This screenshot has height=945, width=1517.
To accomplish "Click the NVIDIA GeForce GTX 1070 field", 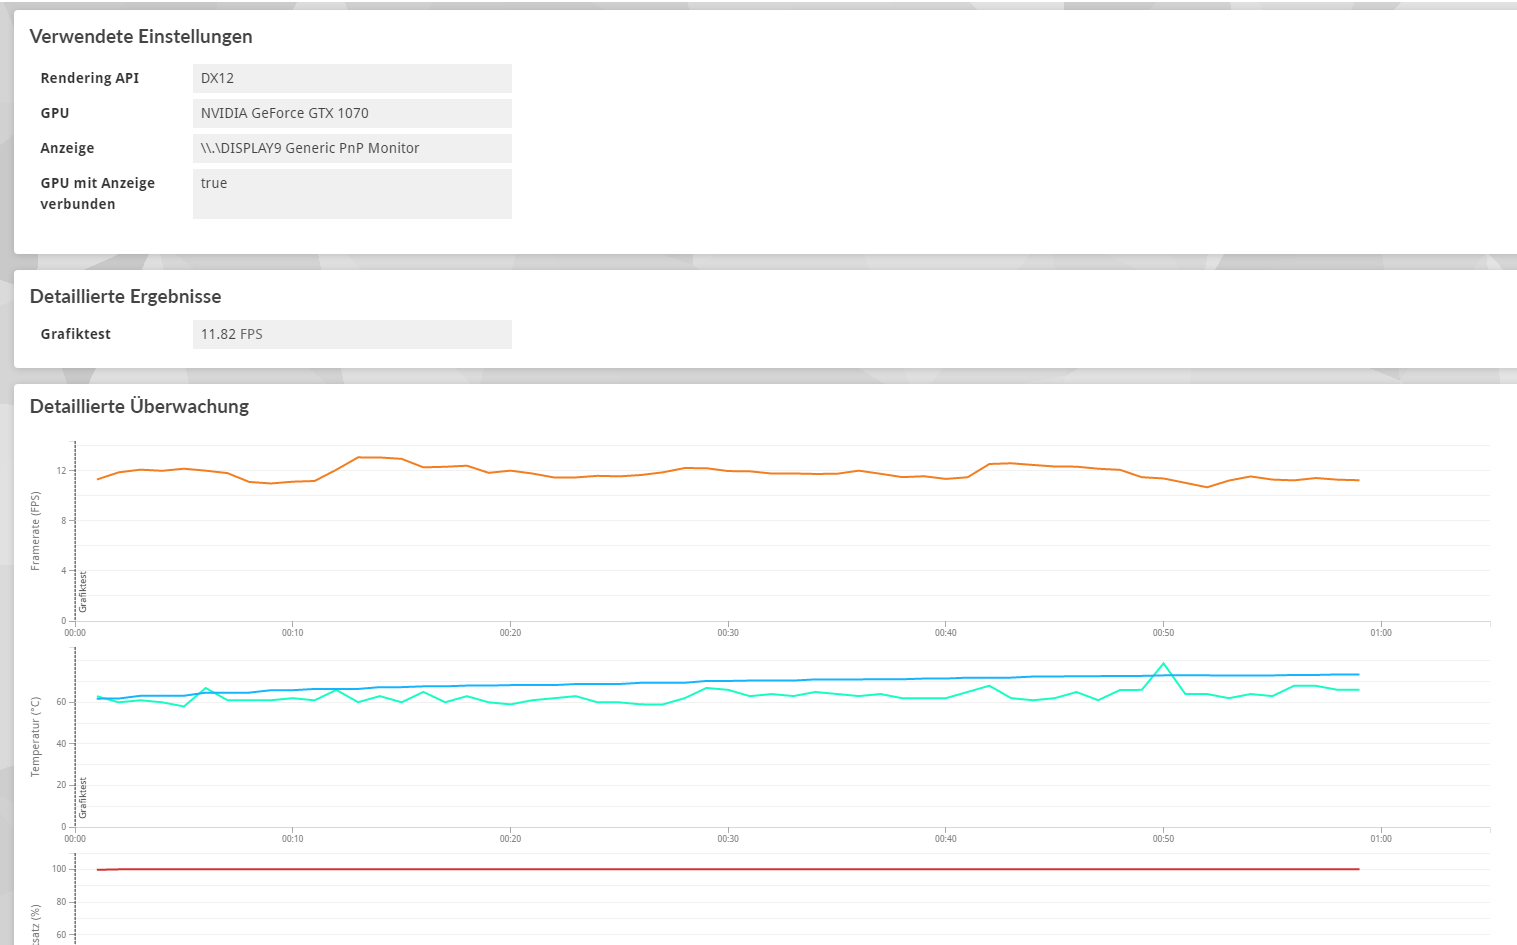I will click(x=352, y=113).
